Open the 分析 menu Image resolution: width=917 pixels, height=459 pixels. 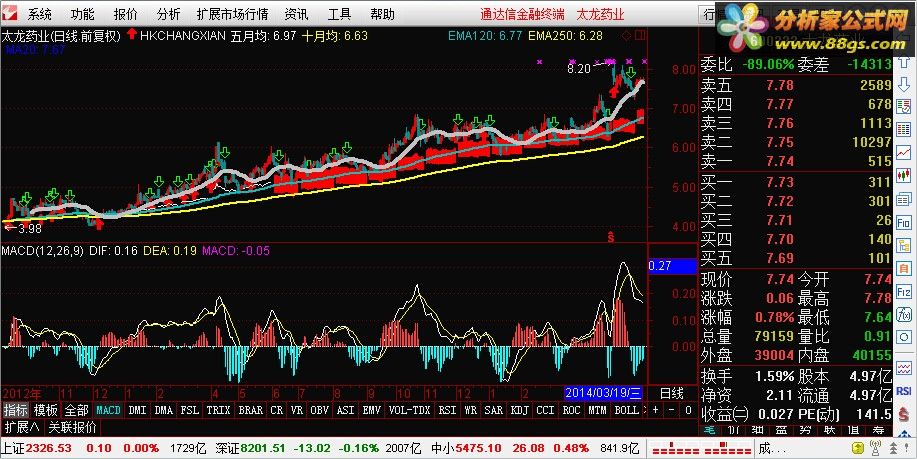168,14
